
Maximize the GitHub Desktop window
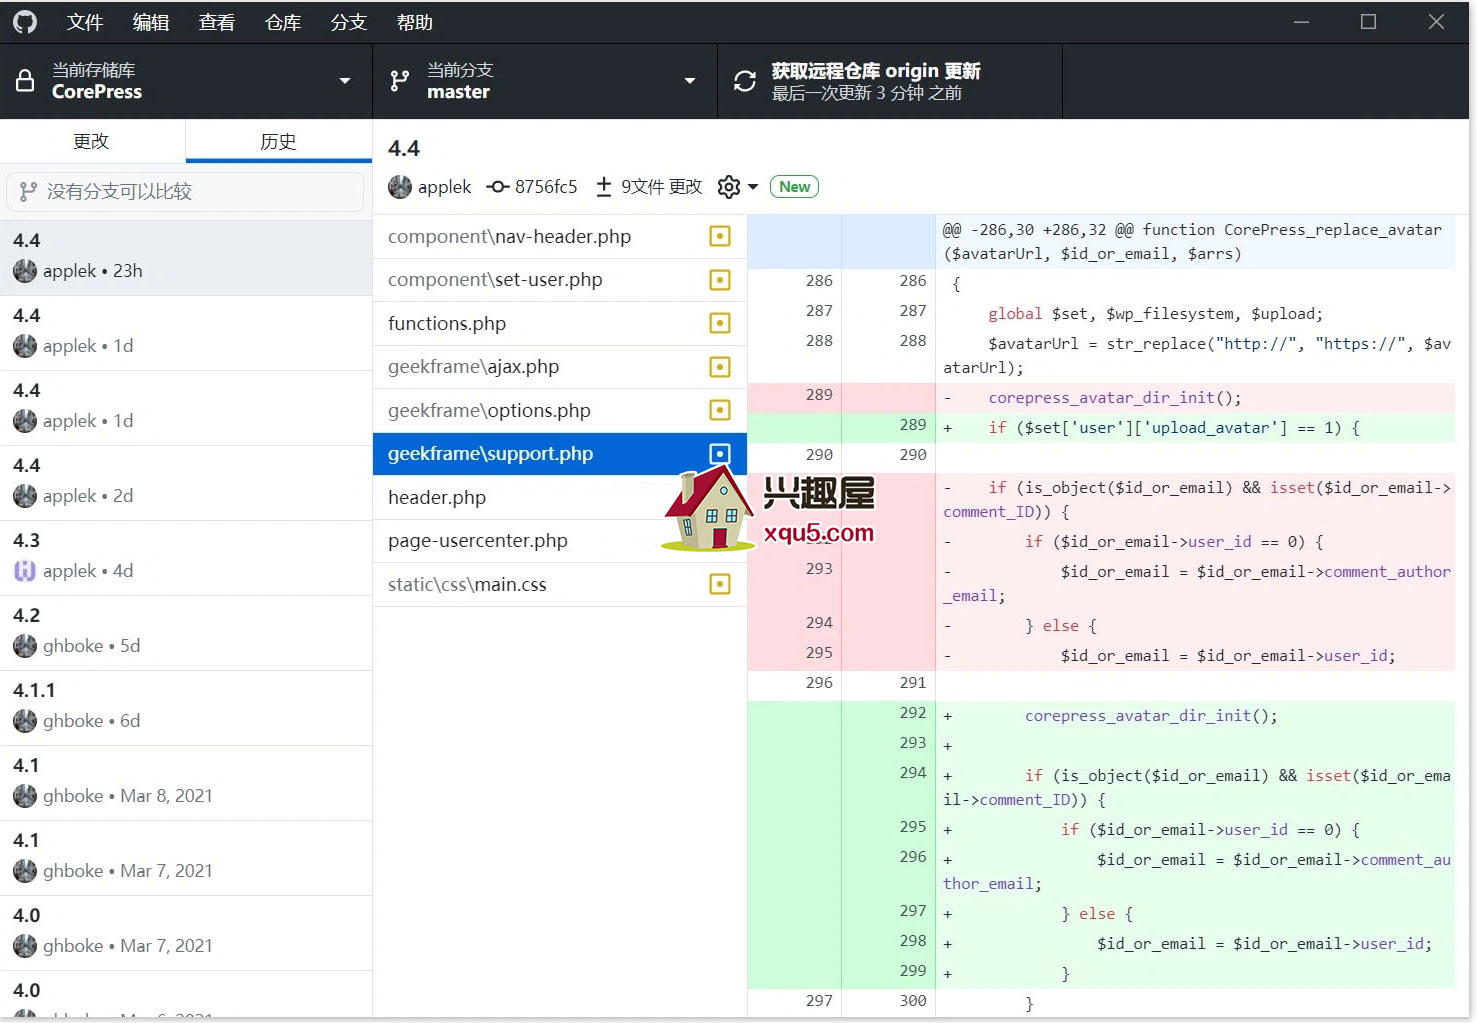(1368, 22)
